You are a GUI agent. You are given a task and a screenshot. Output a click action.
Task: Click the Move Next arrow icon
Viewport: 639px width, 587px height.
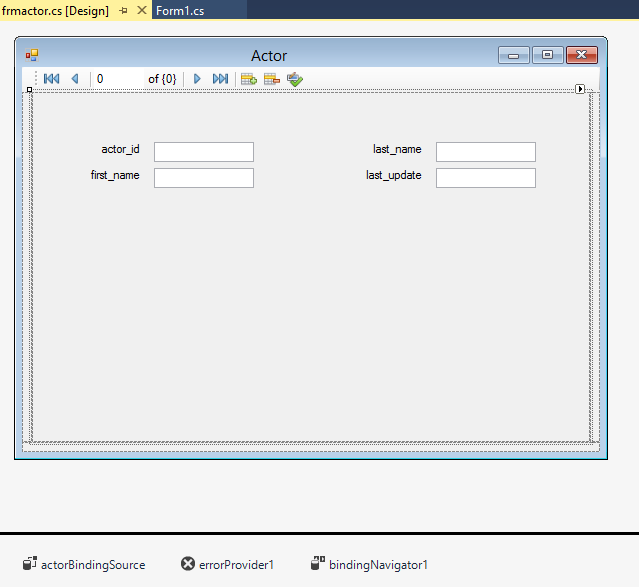(197, 79)
